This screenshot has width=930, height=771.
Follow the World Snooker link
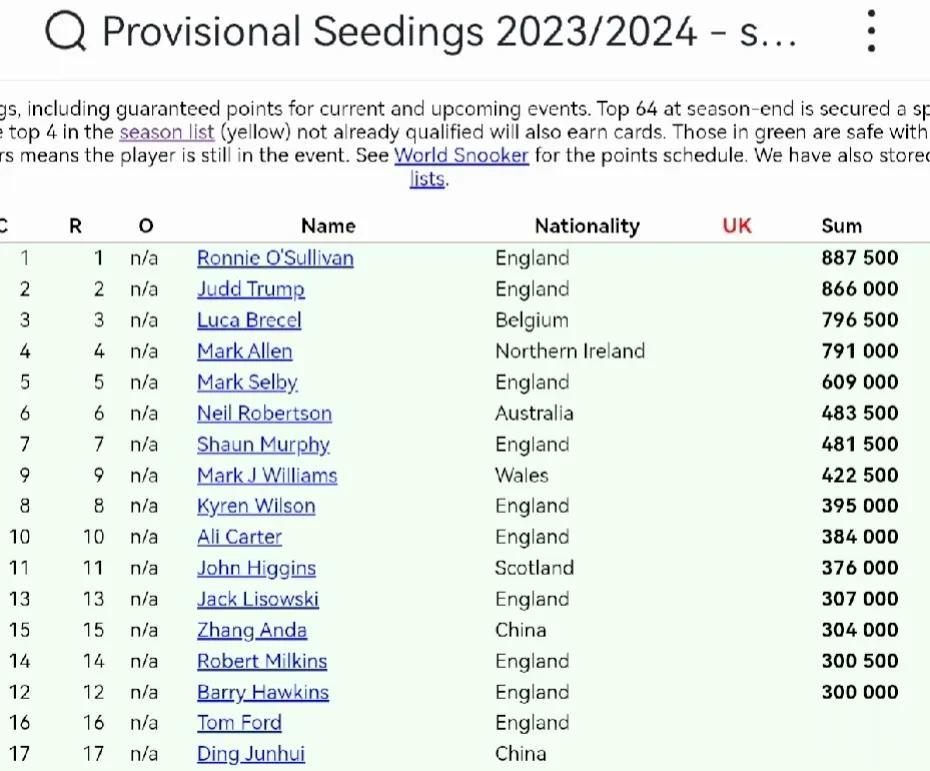[461, 155]
